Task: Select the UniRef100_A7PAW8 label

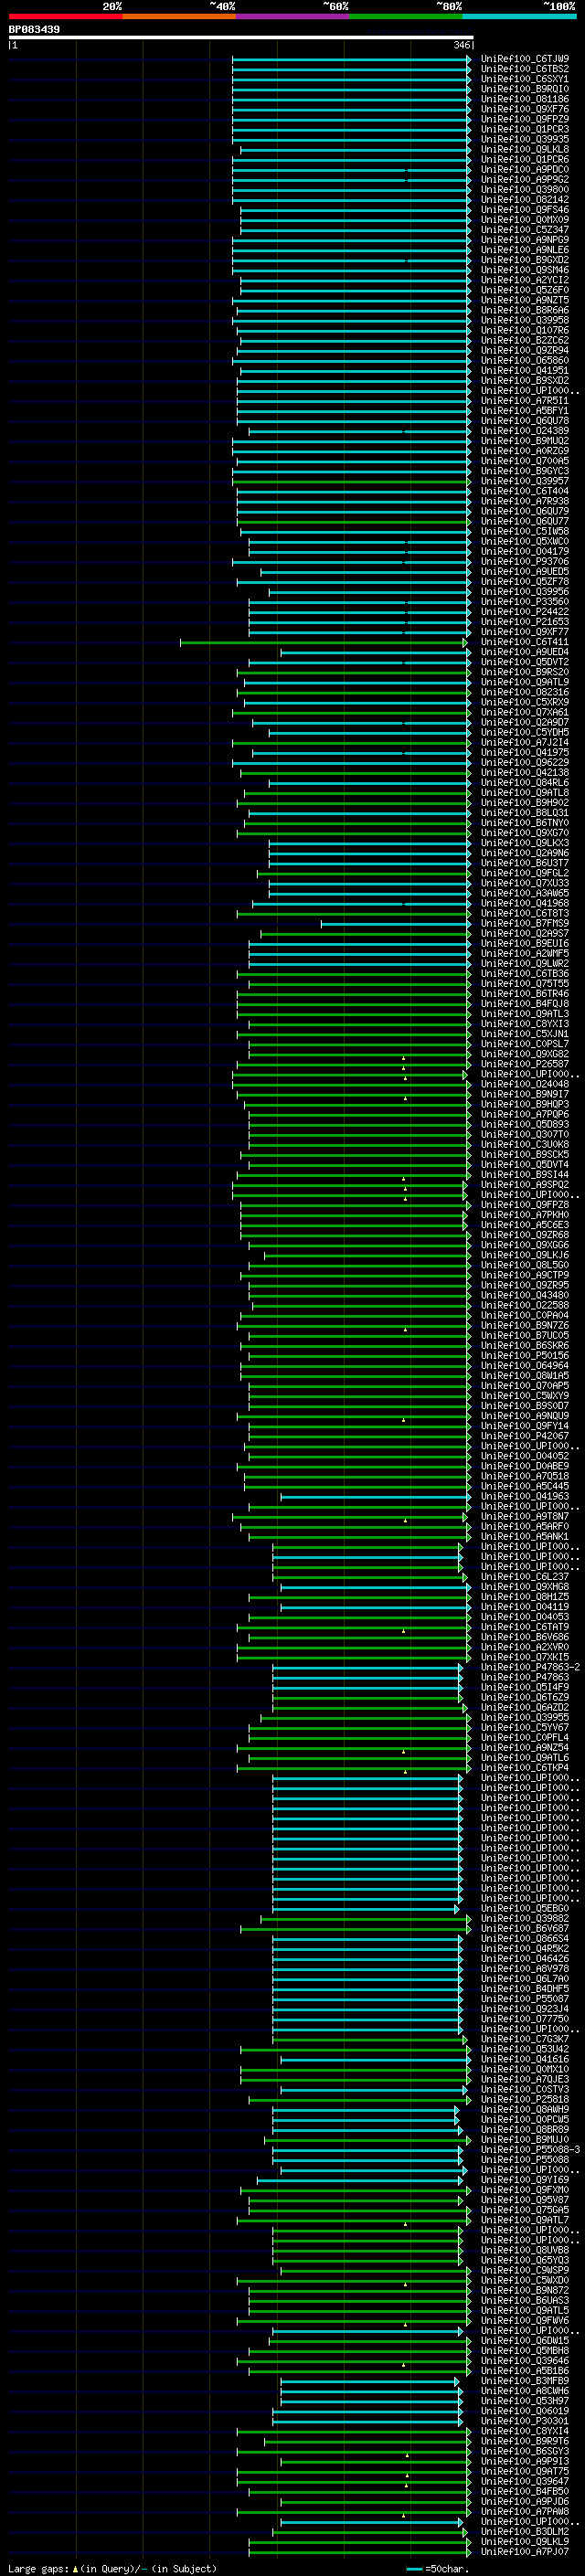Action: pyautogui.click(x=525, y=2511)
